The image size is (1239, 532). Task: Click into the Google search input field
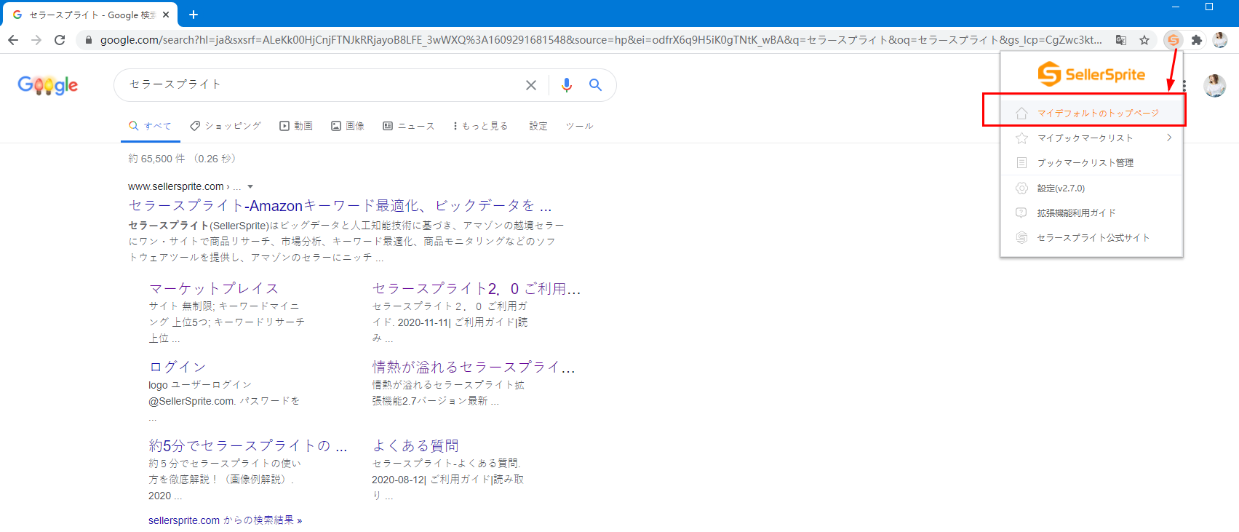(320, 85)
